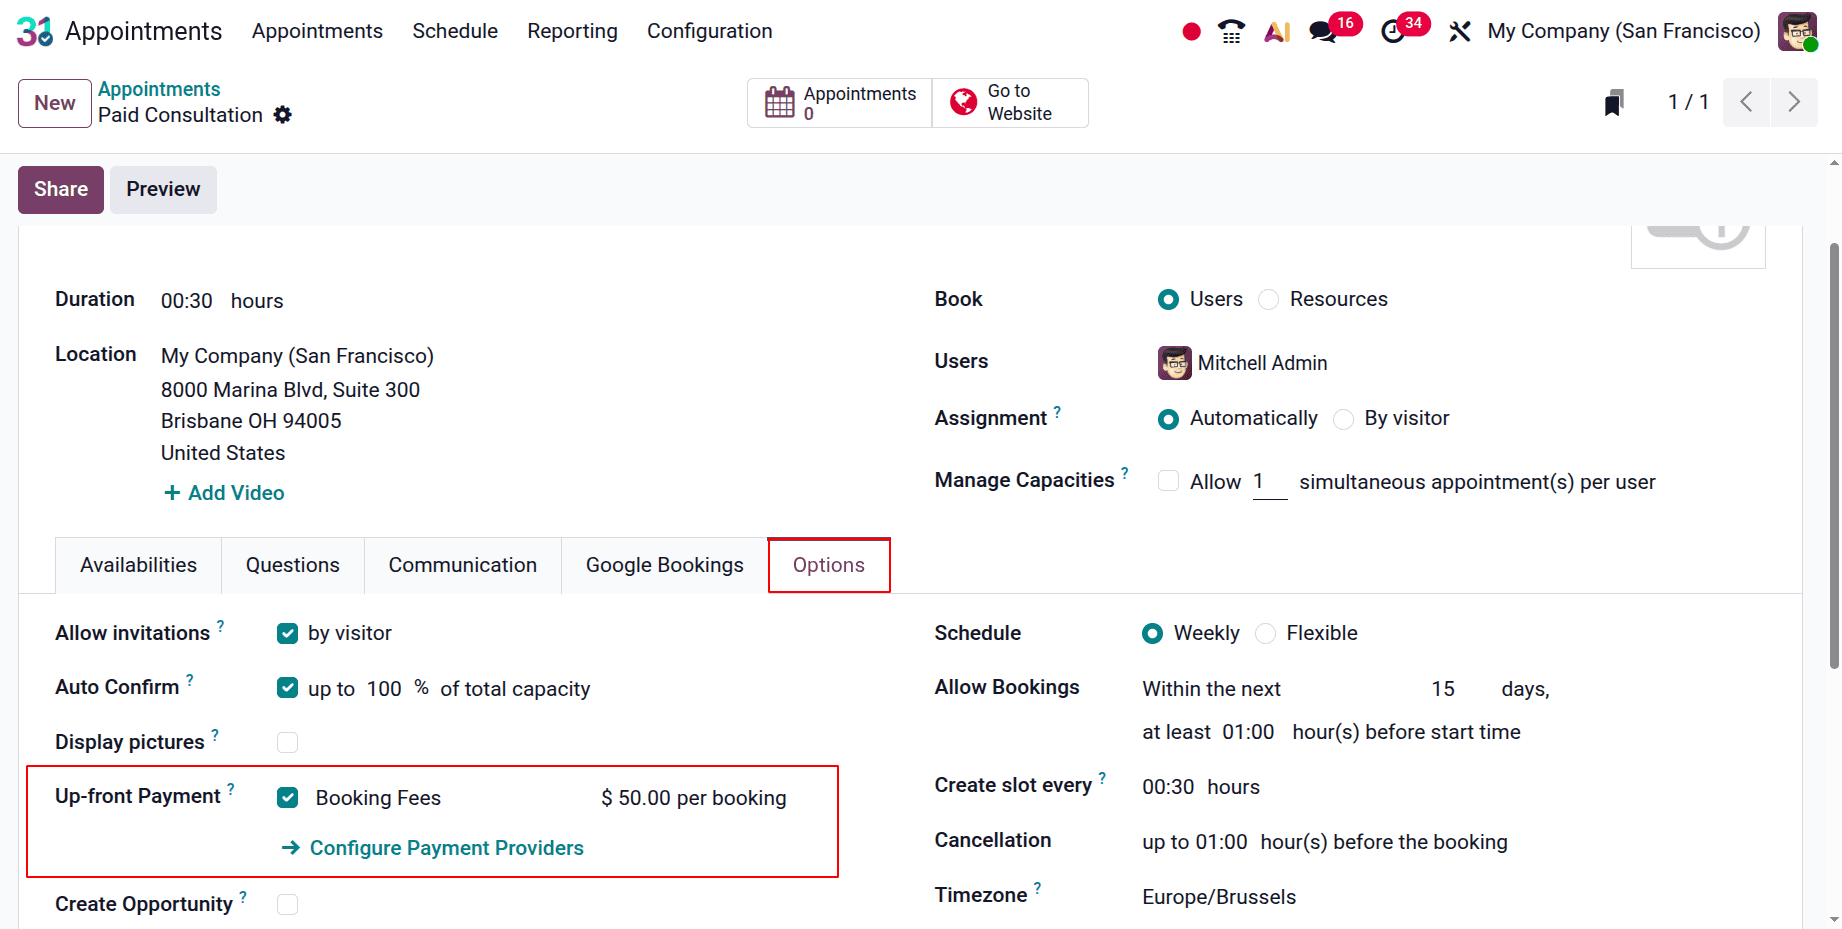
Task: Open the debug tools wrench icon
Action: coord(1460,32)
